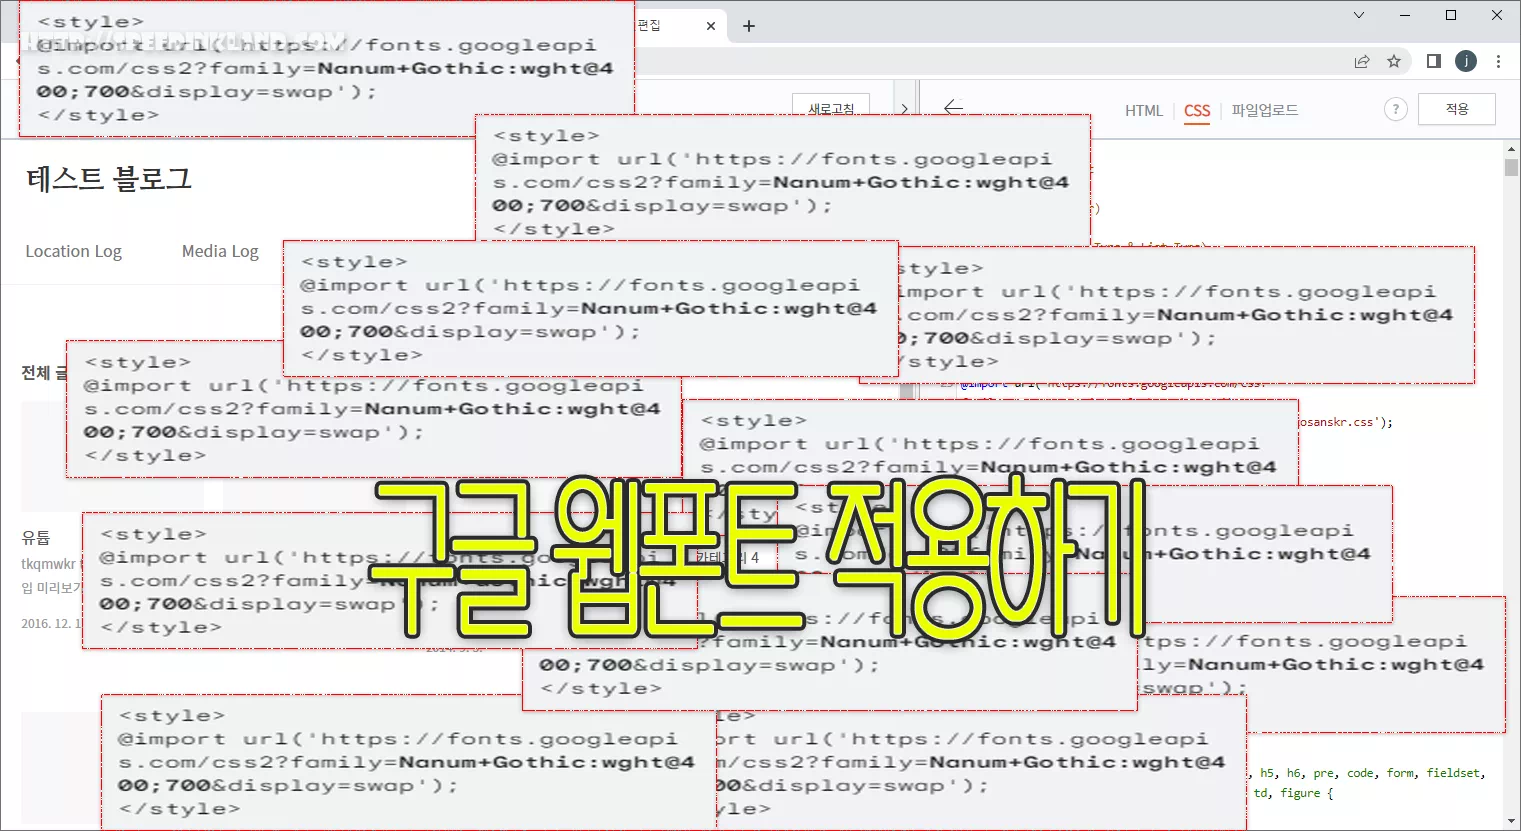
Task: Open the Media Log menu link
Action: tap(220, 252)
